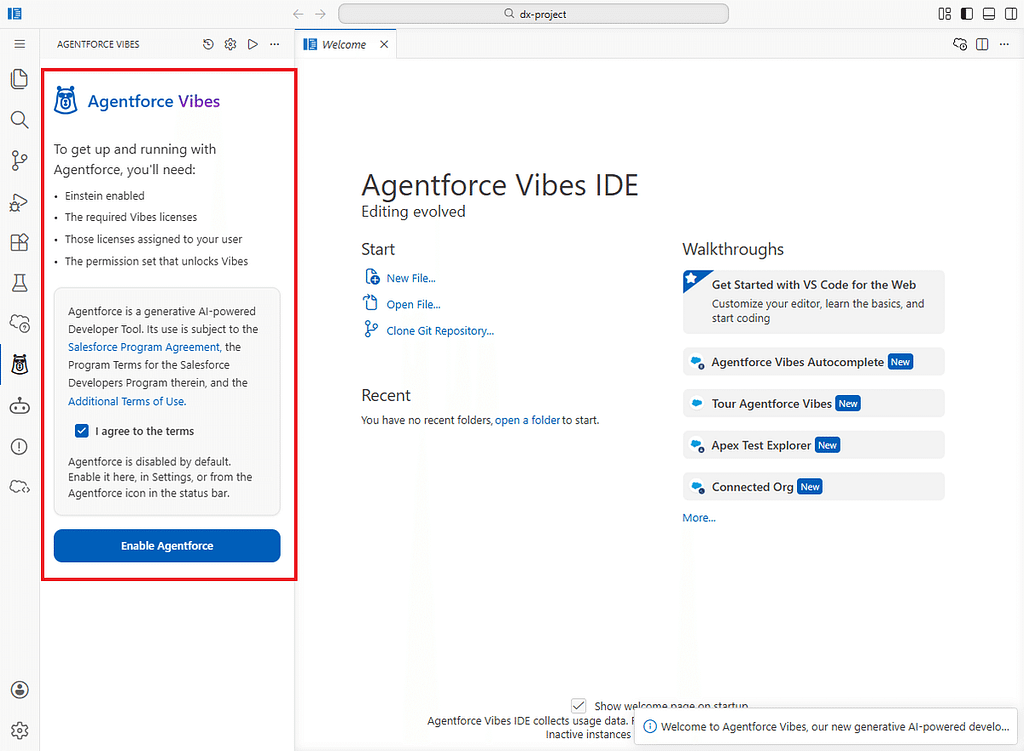Open Connected Org walkthrough
Image resolution: width=1024 pixels, height=751 pixels.
814,487
